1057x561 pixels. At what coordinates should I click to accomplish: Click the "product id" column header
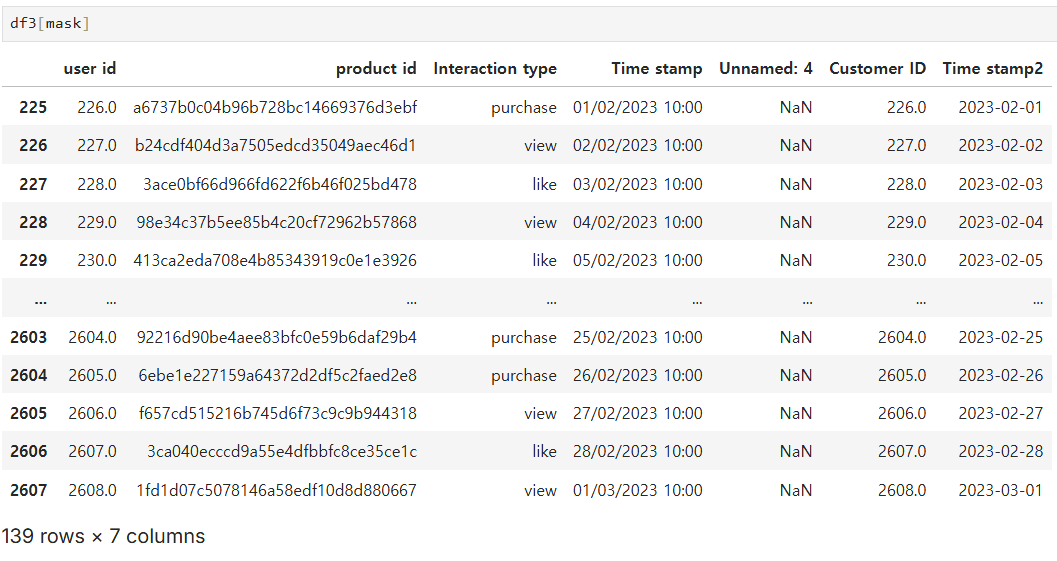pos(376,68)
